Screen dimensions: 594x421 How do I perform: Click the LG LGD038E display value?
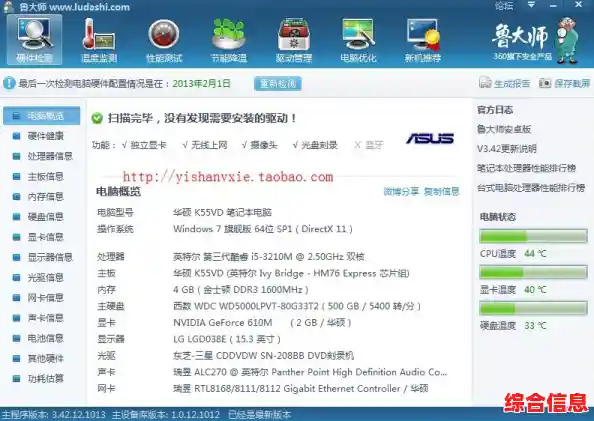pyautogui.click(x=227, y=339)
